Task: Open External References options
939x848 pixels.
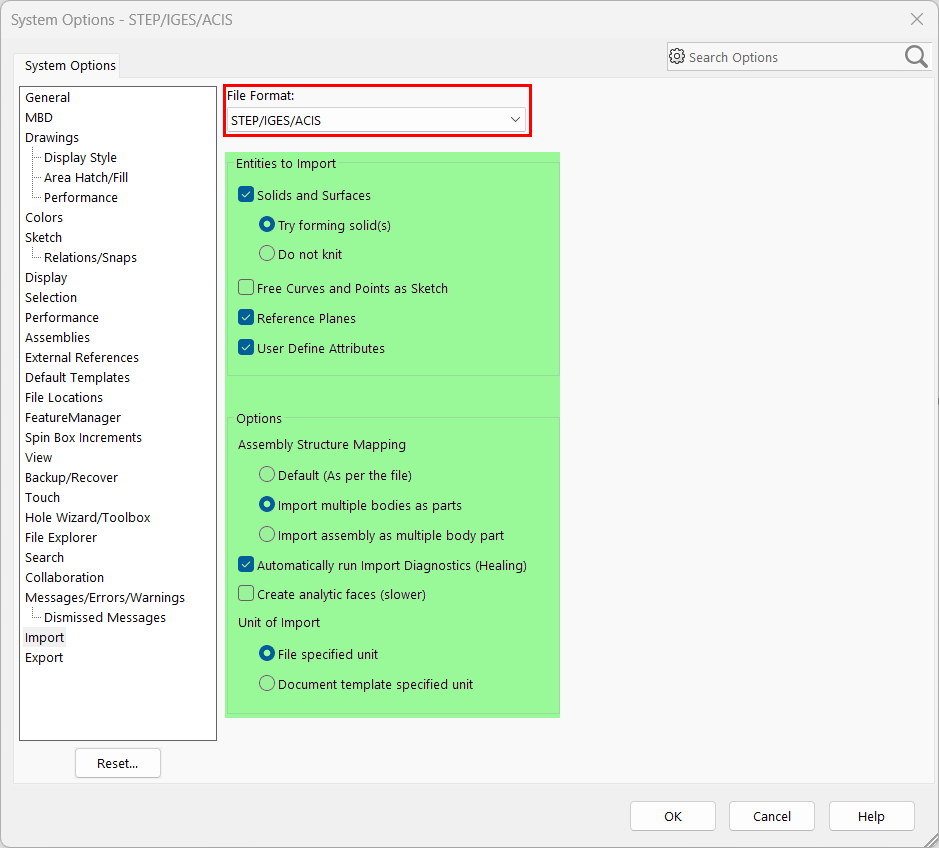Action: [x=82, y=358]
